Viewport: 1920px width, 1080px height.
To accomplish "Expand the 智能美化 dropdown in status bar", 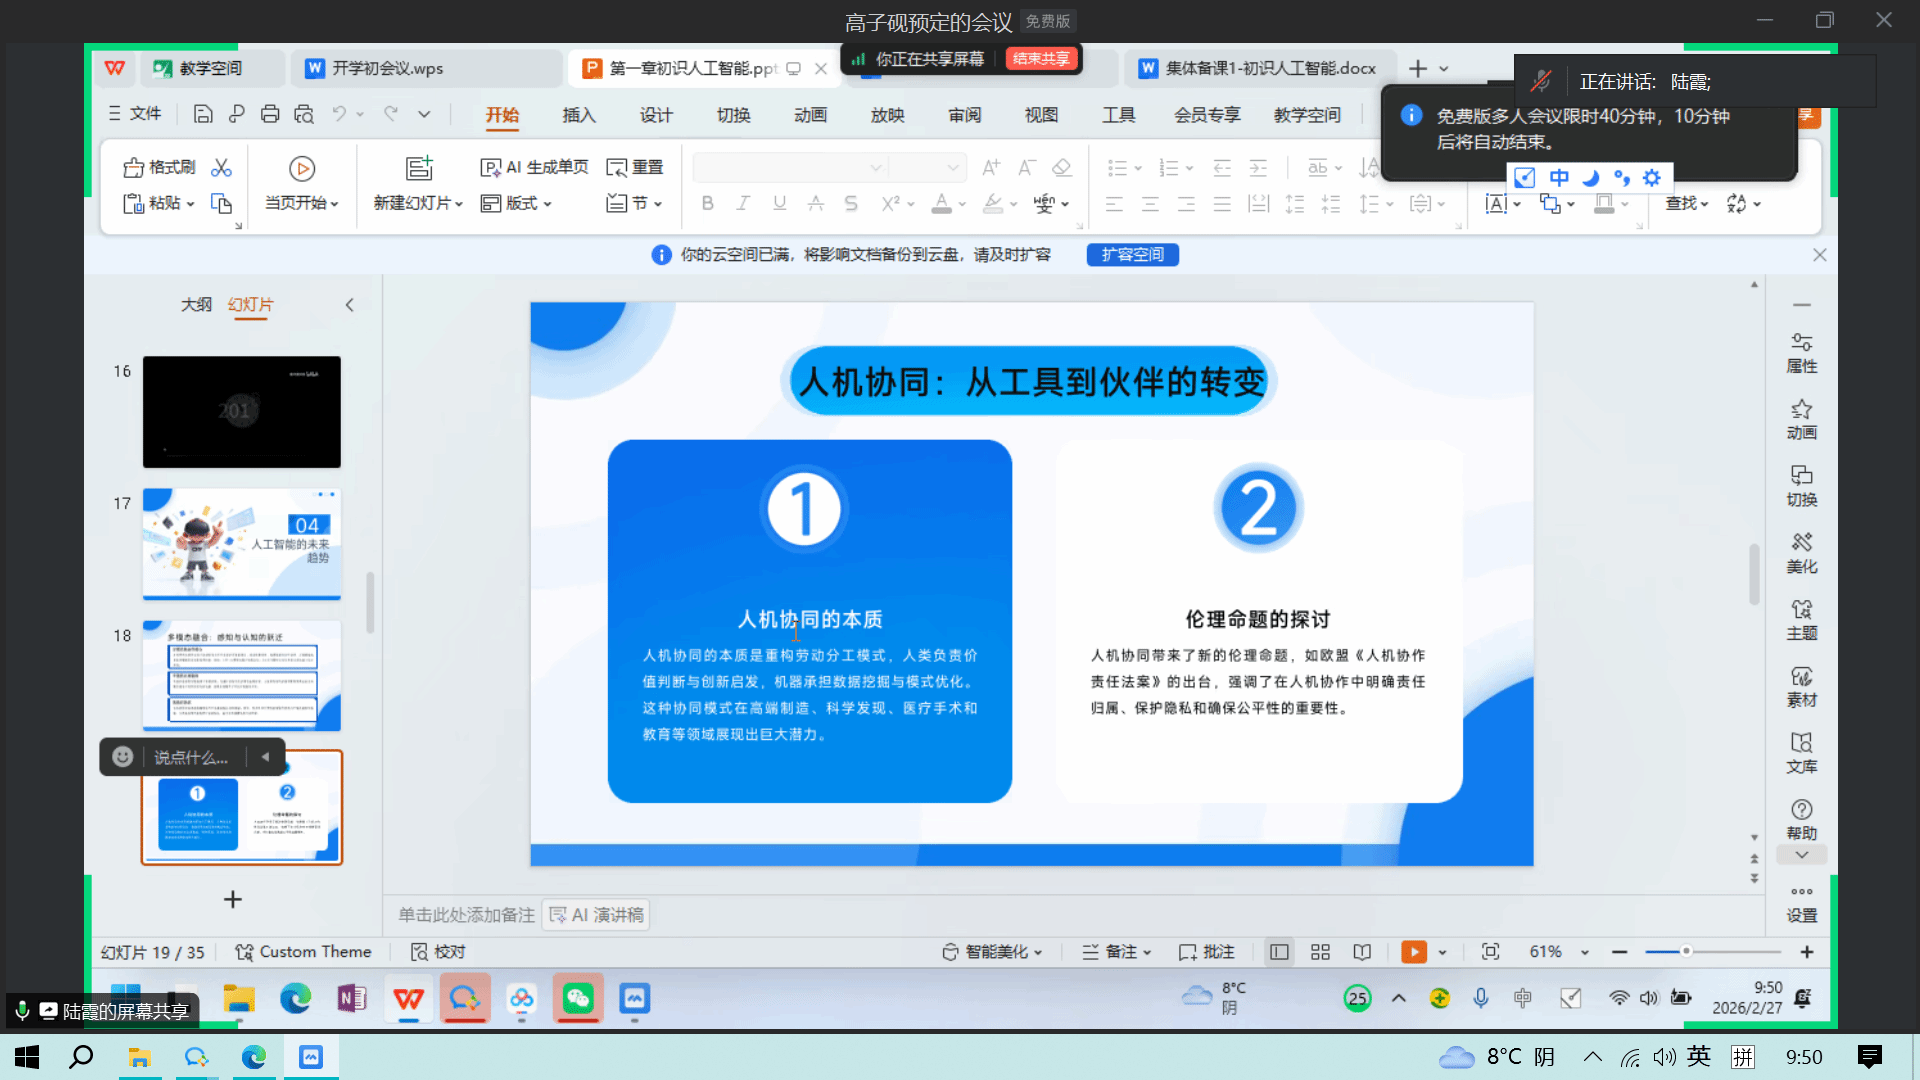I will [x=1038, y=953].
